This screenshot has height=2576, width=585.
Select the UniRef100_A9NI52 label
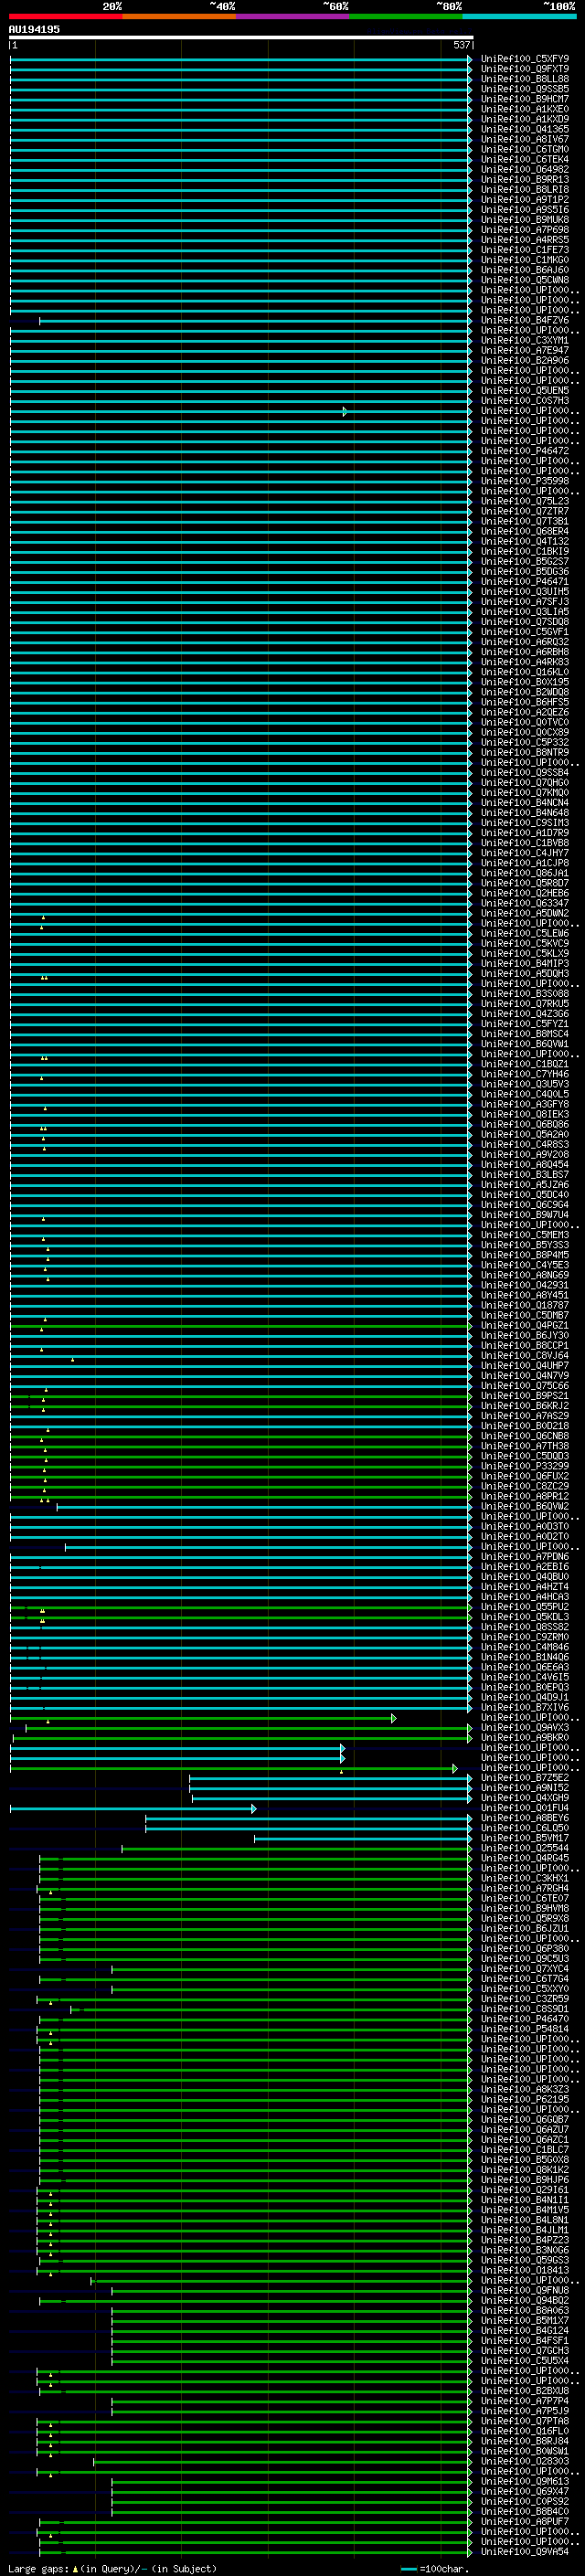(x=525, y=1787)
